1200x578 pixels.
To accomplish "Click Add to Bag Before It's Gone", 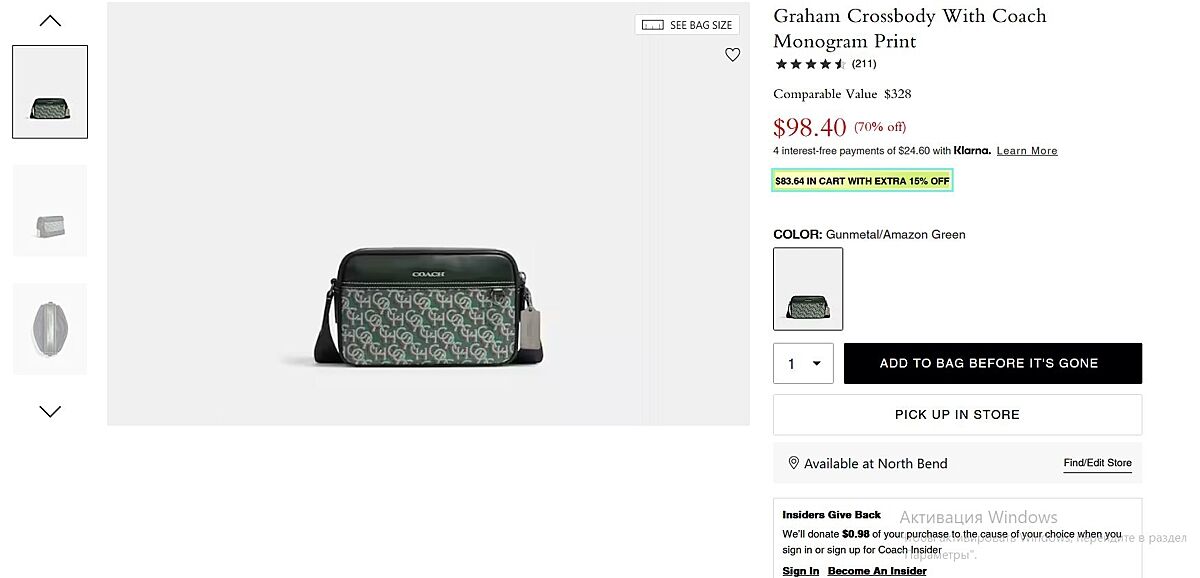I will click(x=992, y=364).
